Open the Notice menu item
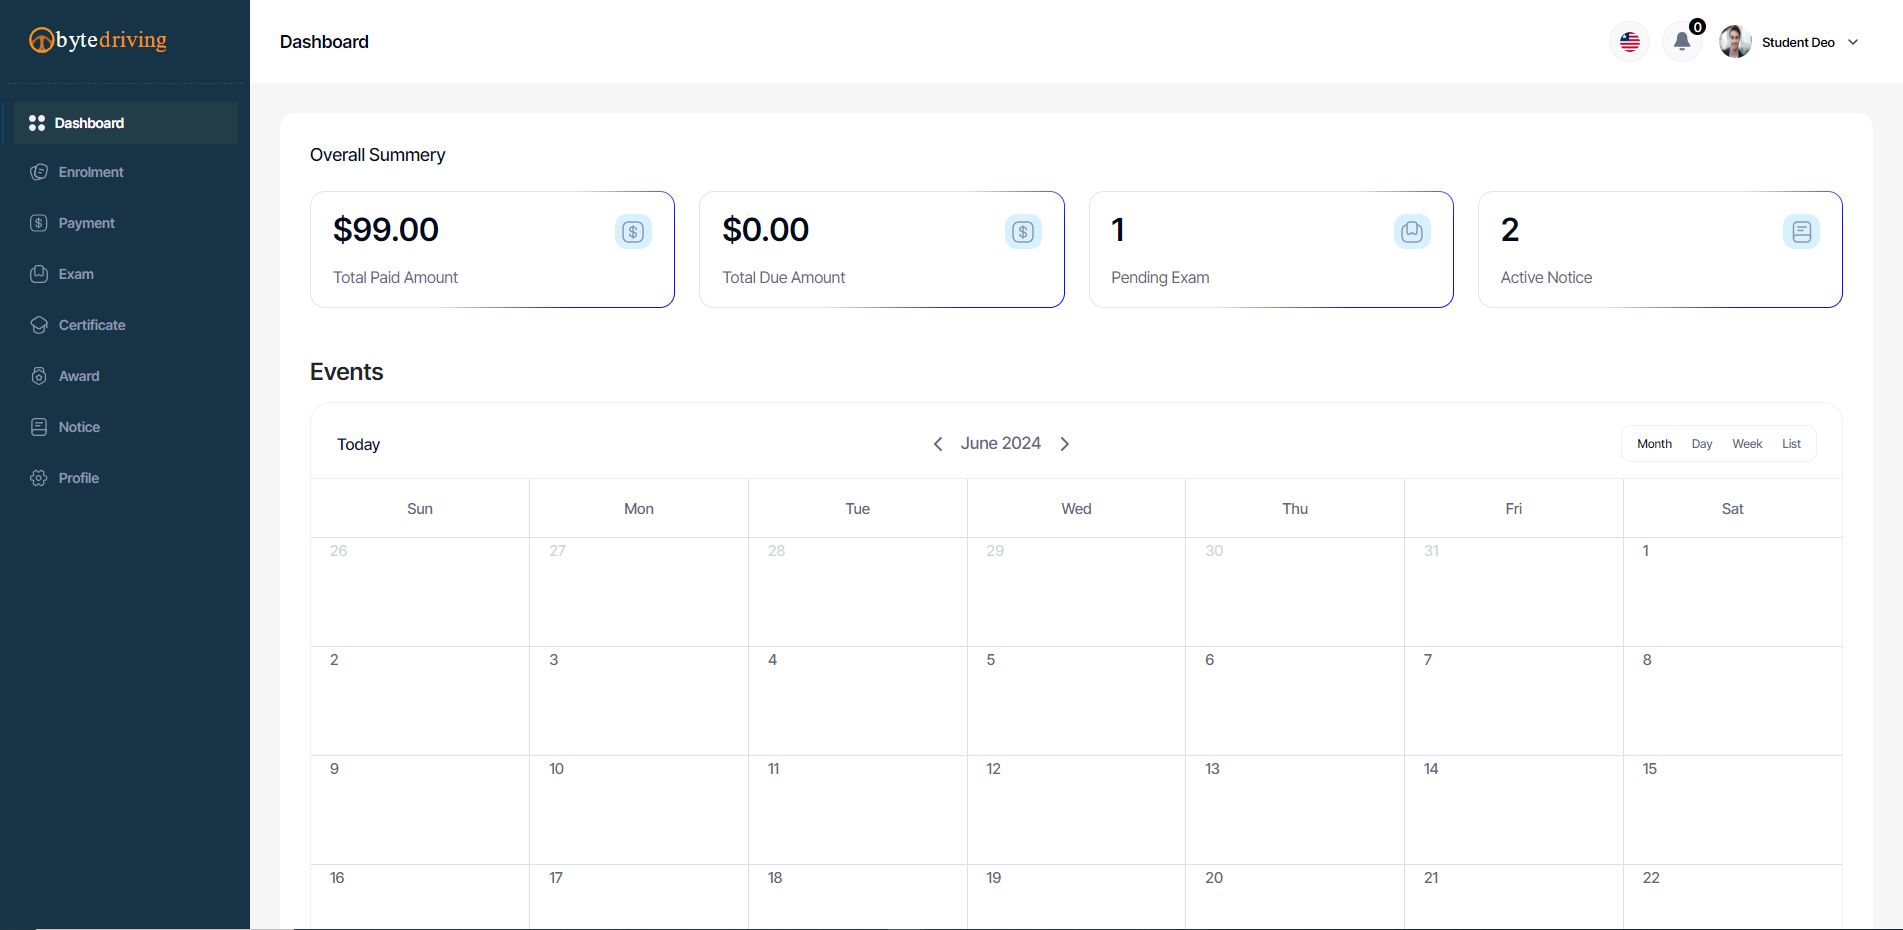The image size is (1903, 930). coord(79,427)
